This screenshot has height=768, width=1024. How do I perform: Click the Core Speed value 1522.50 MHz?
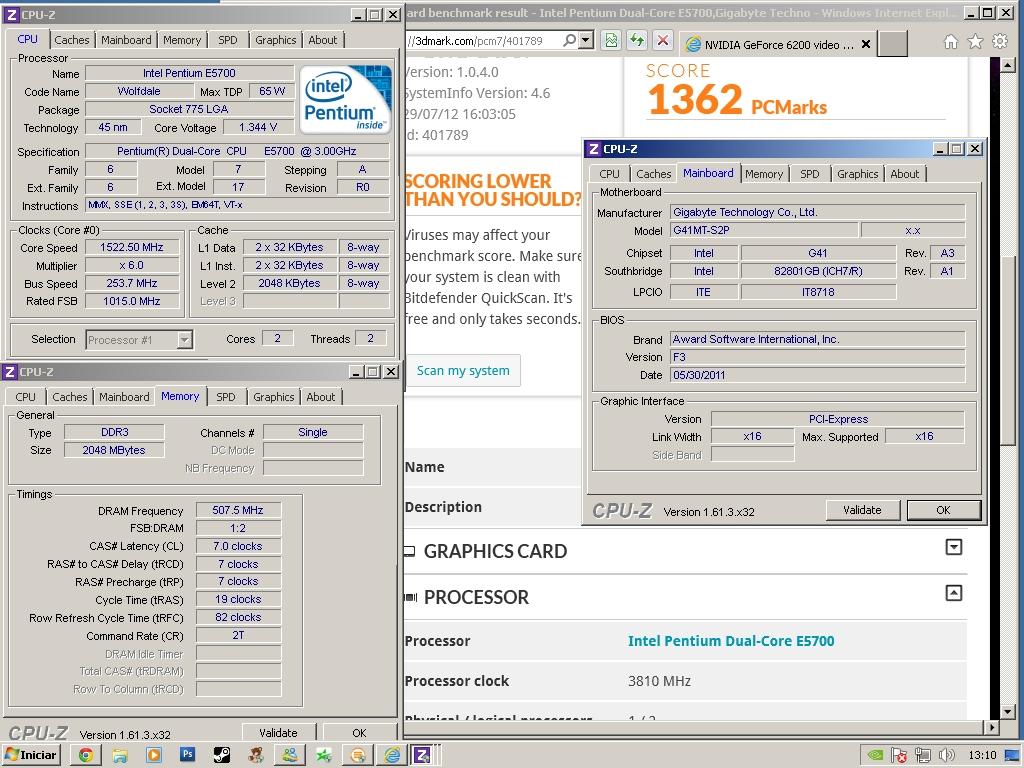(x=132, y=248)
